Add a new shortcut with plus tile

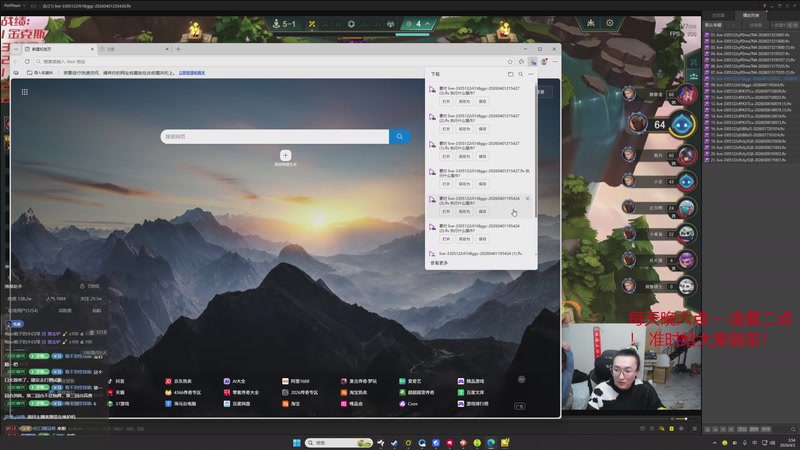point(285,155)
